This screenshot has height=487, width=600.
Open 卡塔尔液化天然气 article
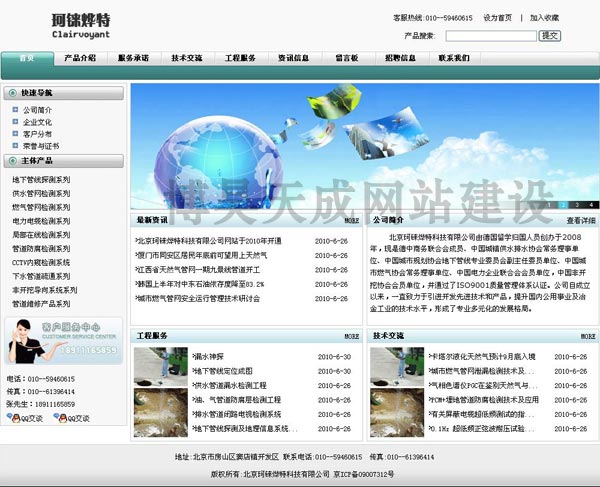(482, 357)
